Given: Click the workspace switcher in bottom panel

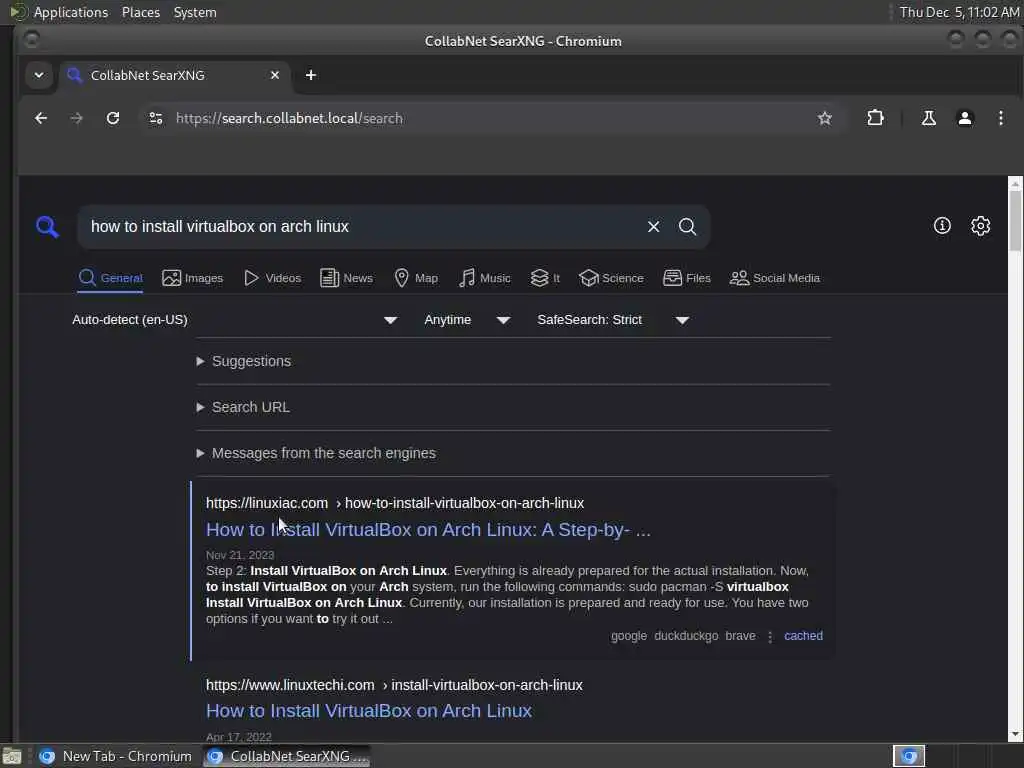Looking at the screenshot, I should pyautogui.click(x=908, y=756).
